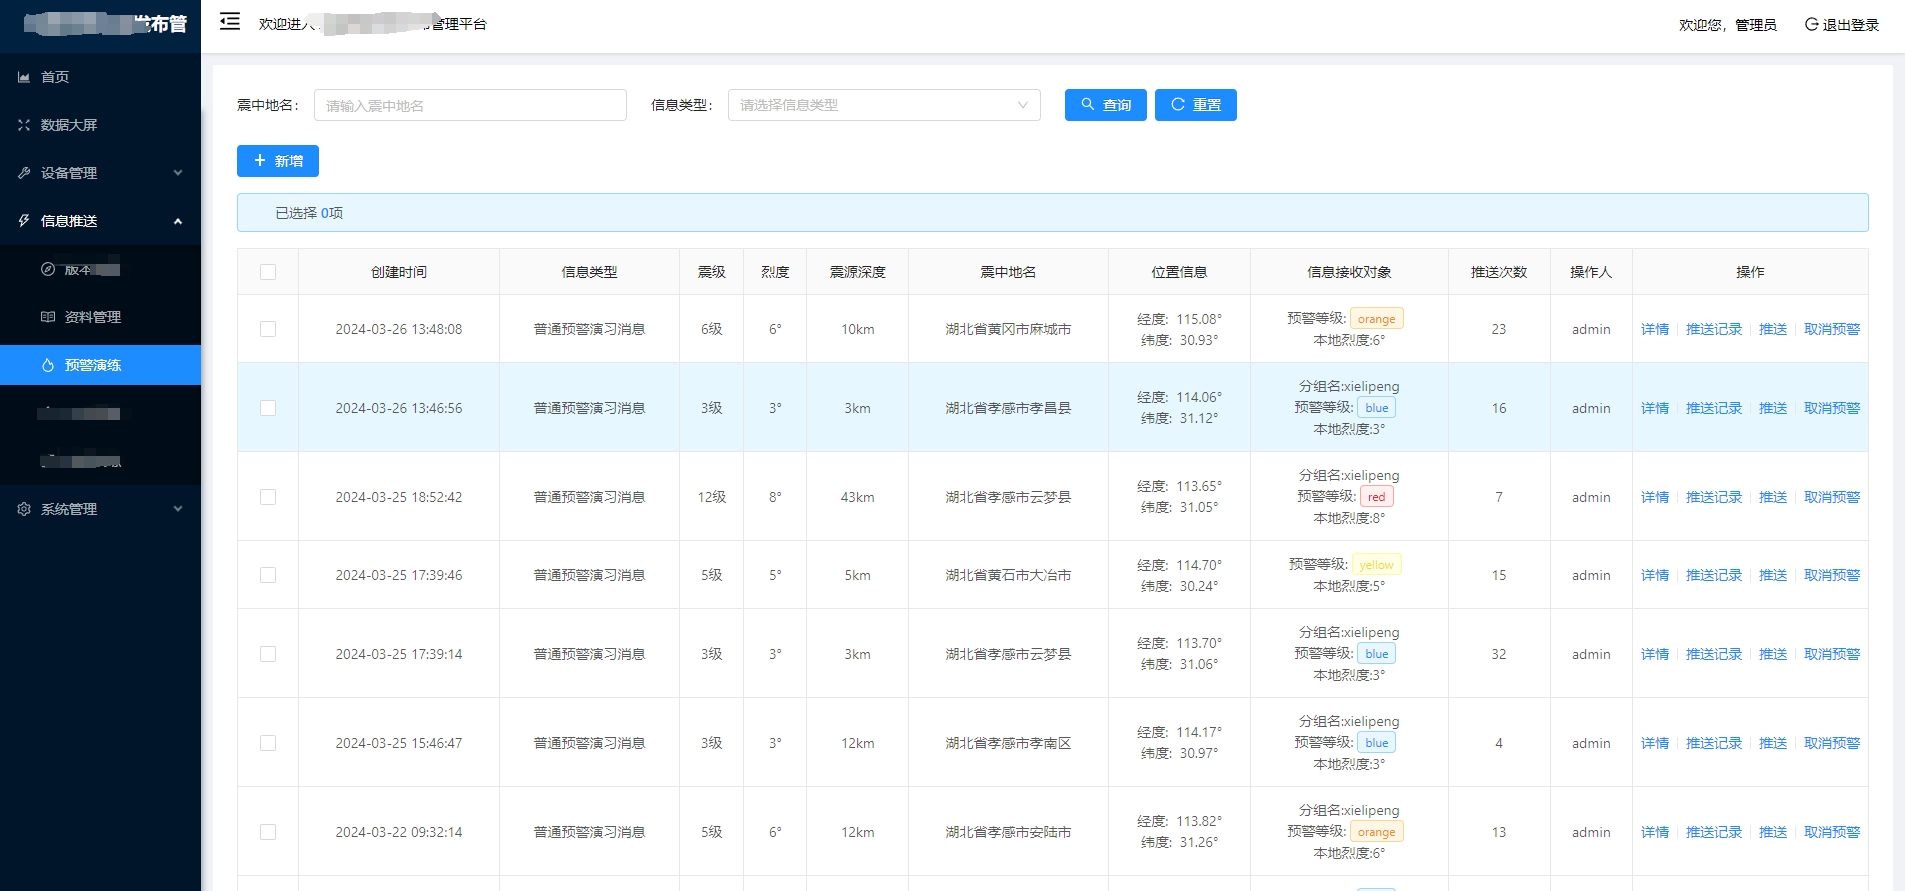Click the 推送次数 column header

[1499, 272]
